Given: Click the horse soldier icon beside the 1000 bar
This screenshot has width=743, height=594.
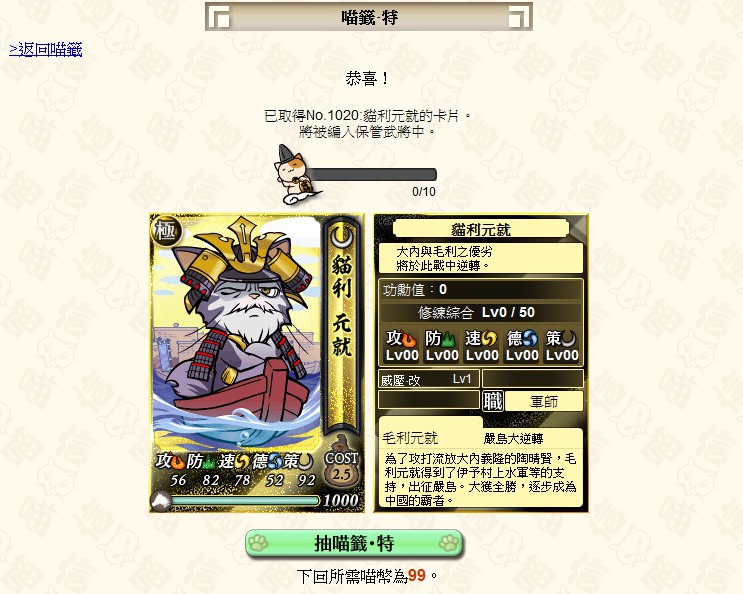Looking at the screenshot, I should 161,501.
